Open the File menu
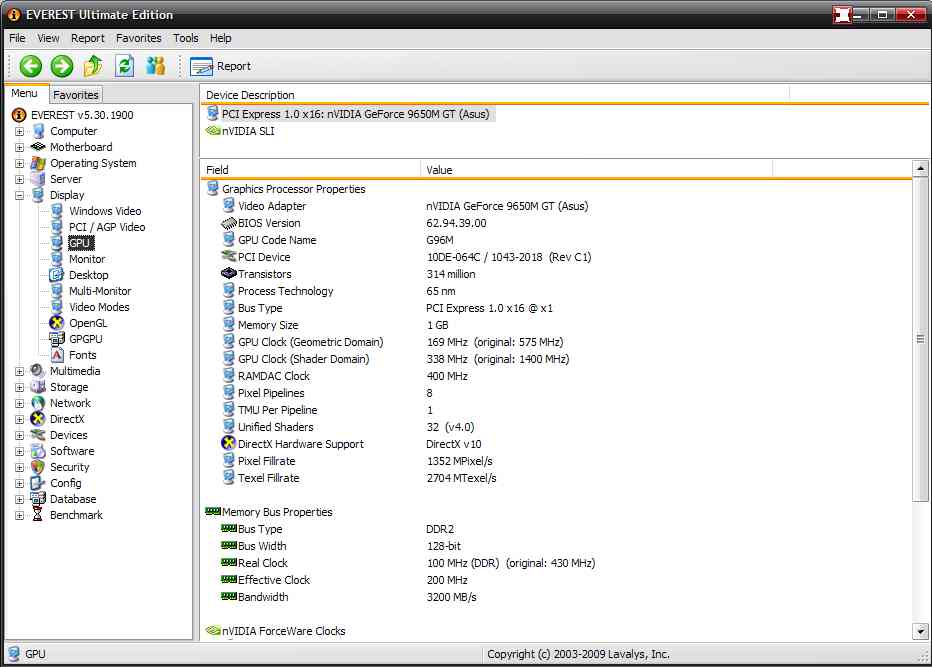This screenshot has height=667, width=932. point(17,38)
